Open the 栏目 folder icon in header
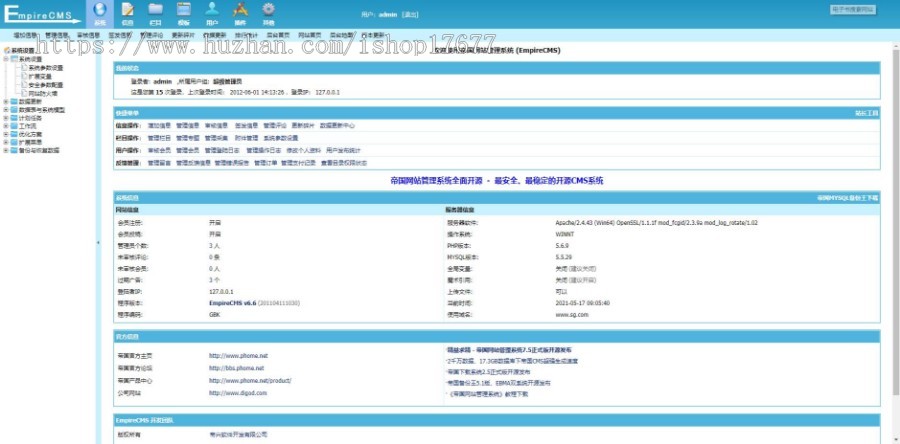900x444 pixels. (x=156, y=11)
